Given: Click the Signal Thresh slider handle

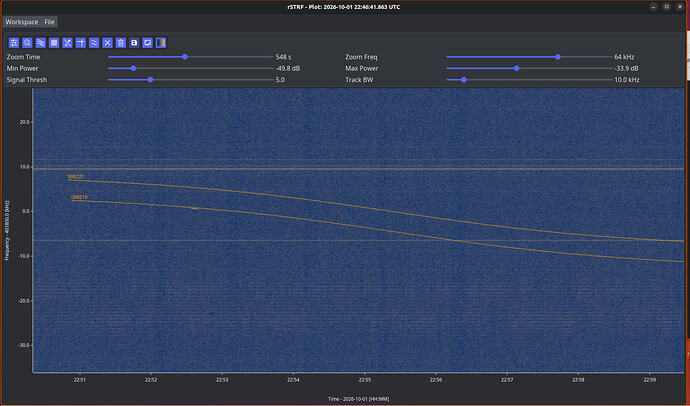Looking at the screenshot, I should 150,80.
